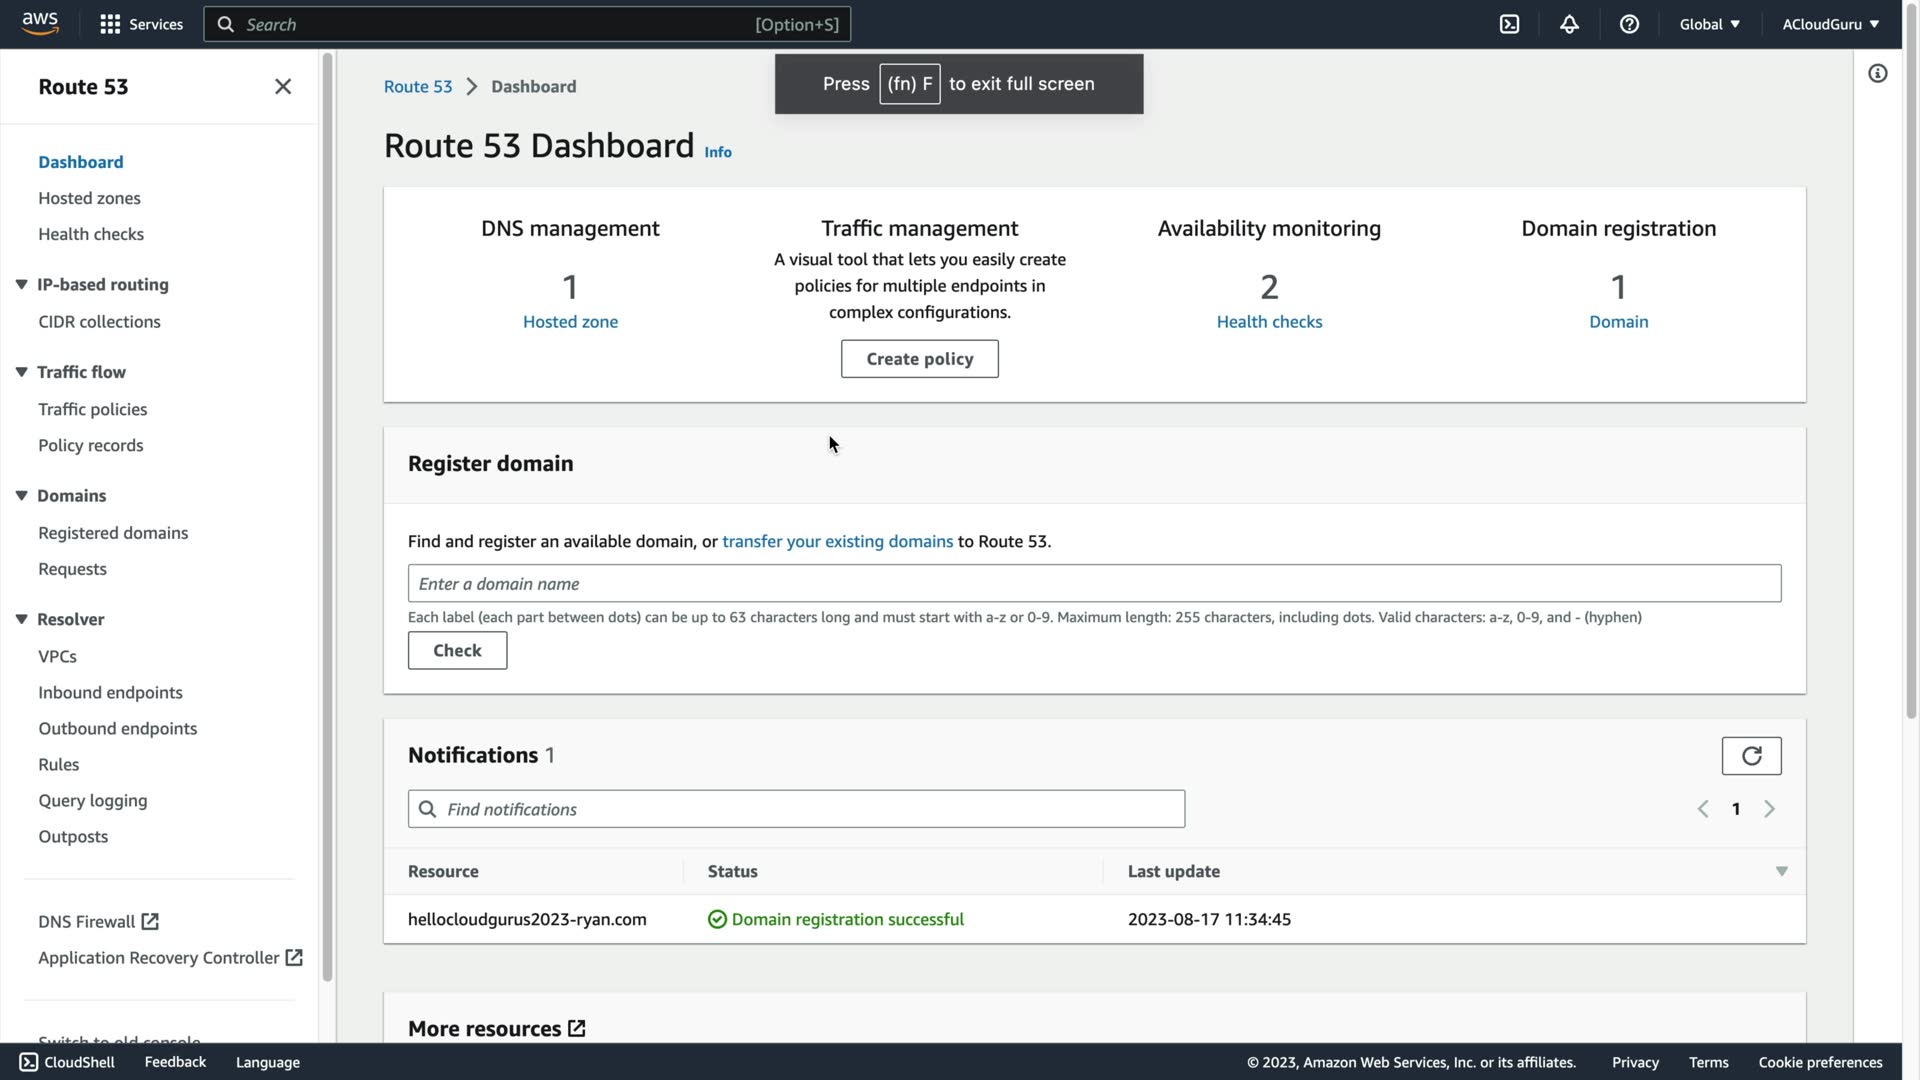Sort notifications by Last update column arrow

[x=1781, y=872]
